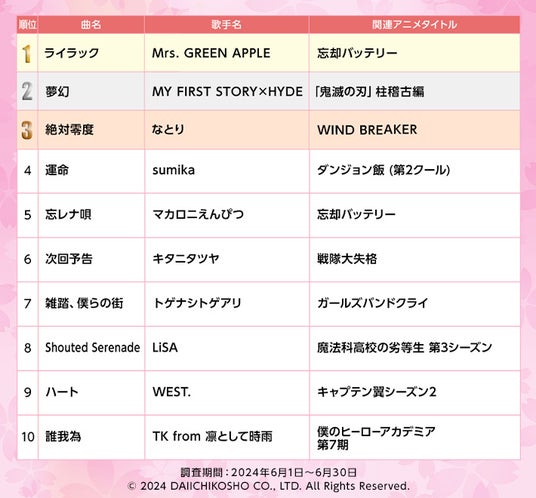Image resolution: width=536 pixels, height=498 pixels.
Task: Click artist Mrs. GREEN APPLE
Action: point(211,53)
